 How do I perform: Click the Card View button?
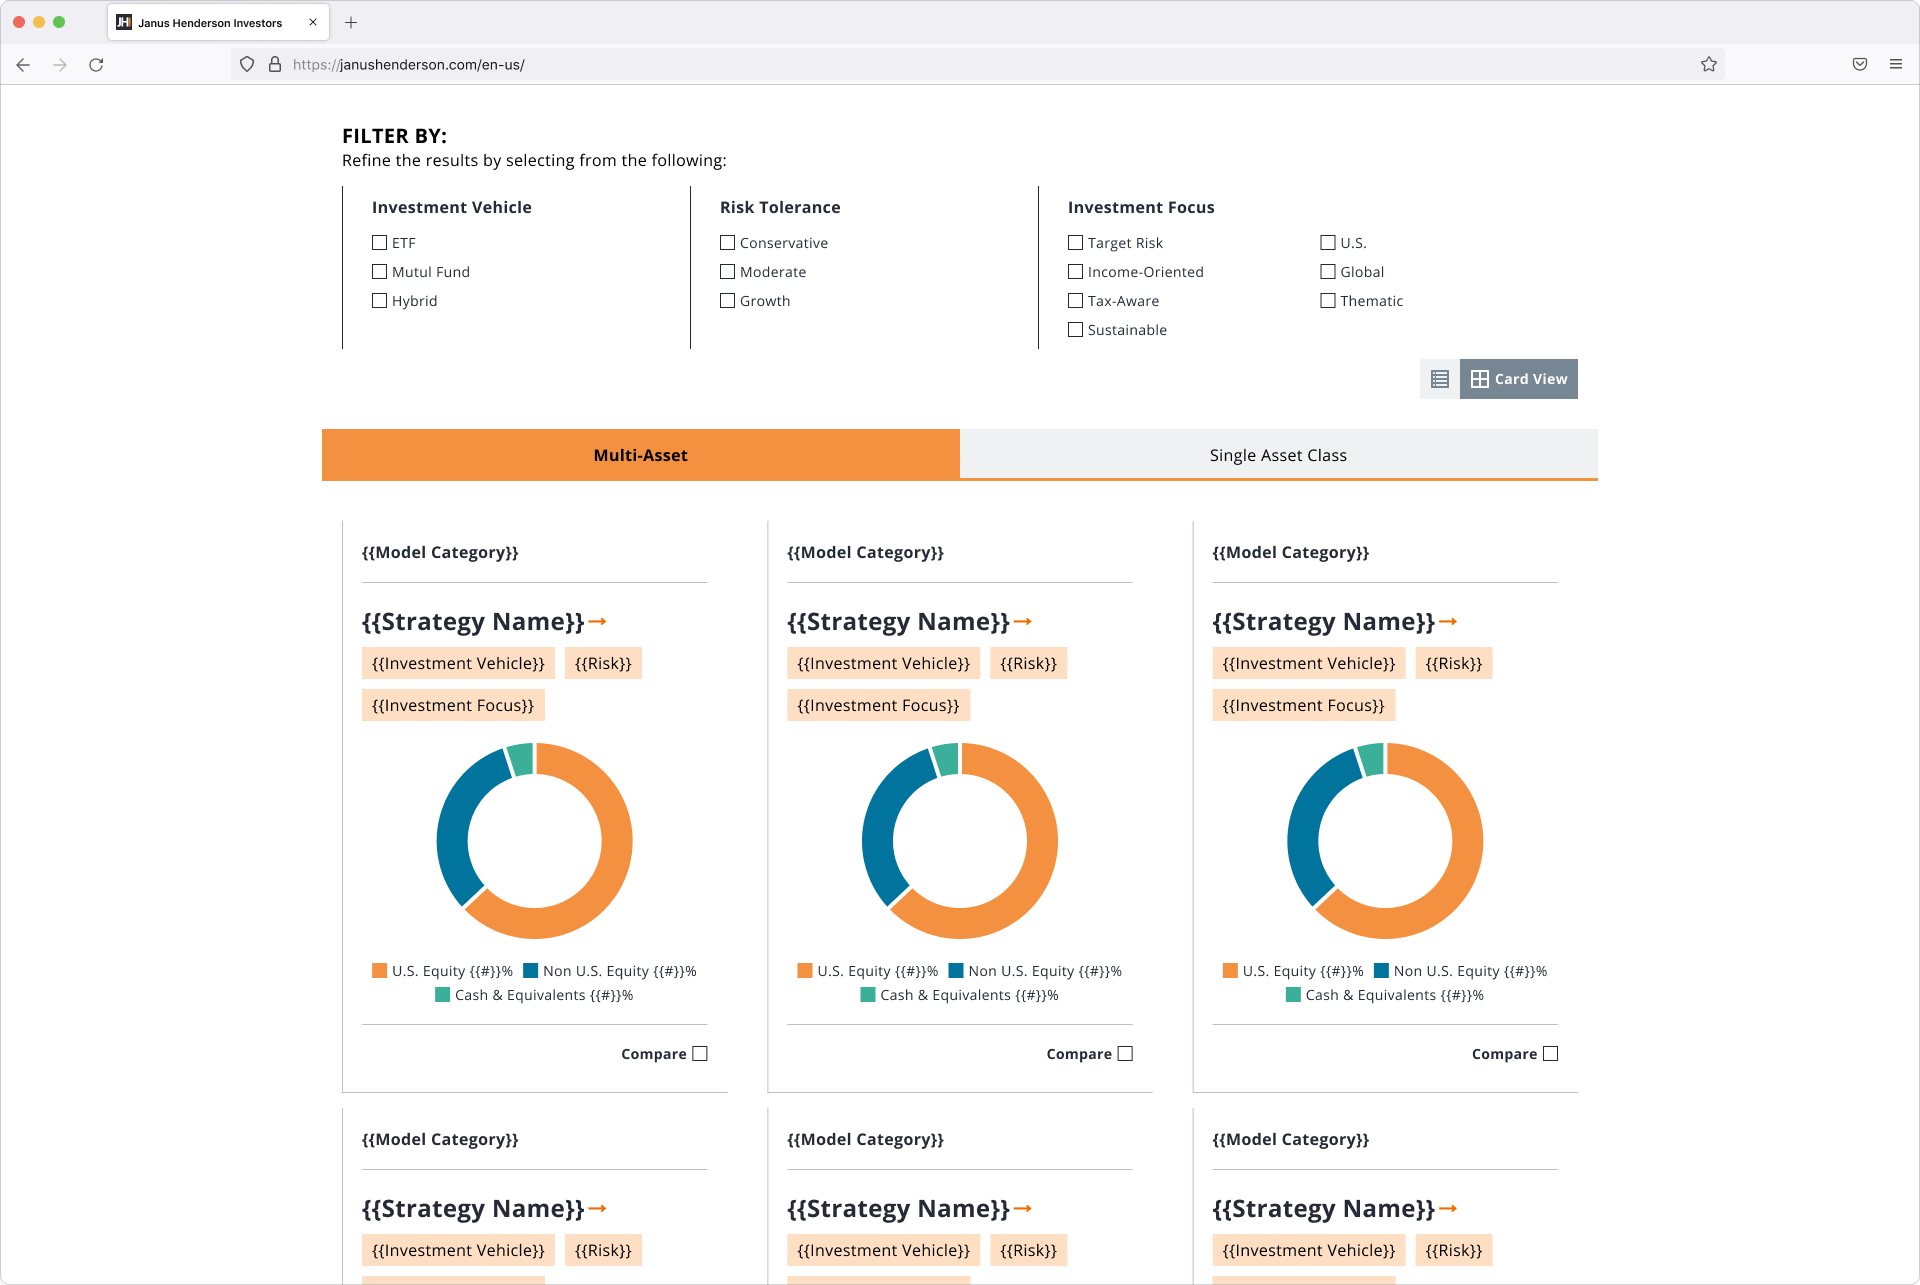tap(1519, 379)
